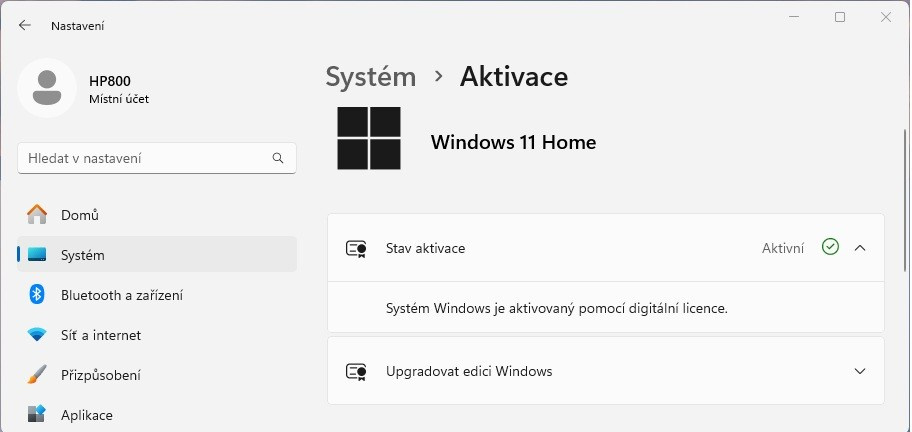Click the HP800 user avatar icon
Image resolution: width=912 pixels, height=432 pixels.
coord(46,88)
